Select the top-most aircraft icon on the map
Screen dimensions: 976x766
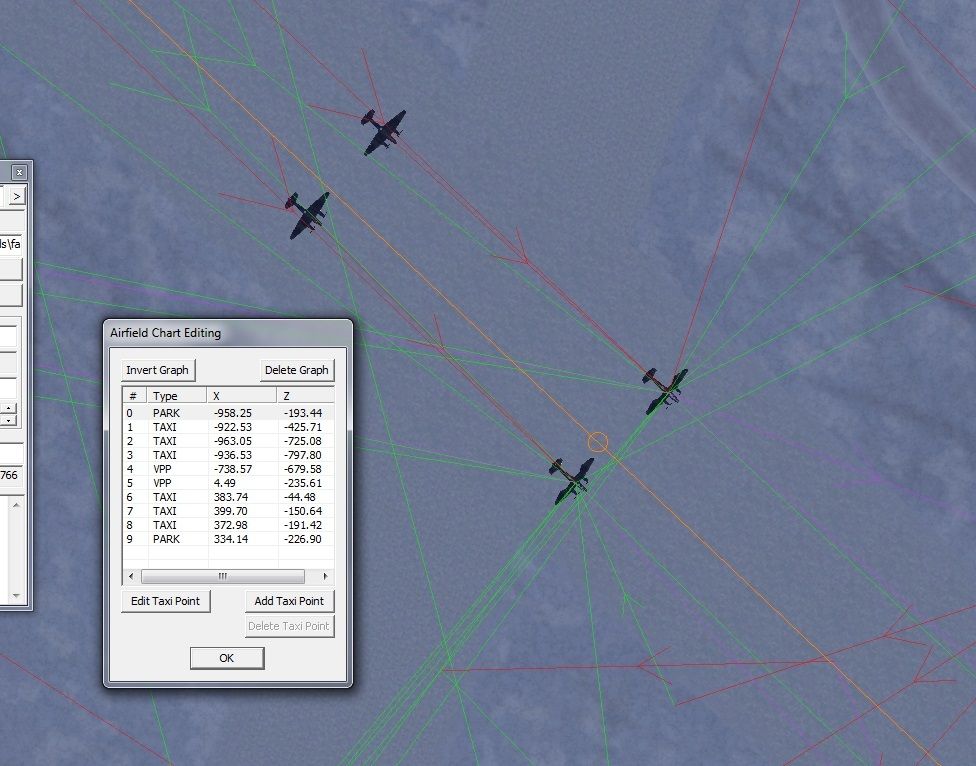pos(384,131)
